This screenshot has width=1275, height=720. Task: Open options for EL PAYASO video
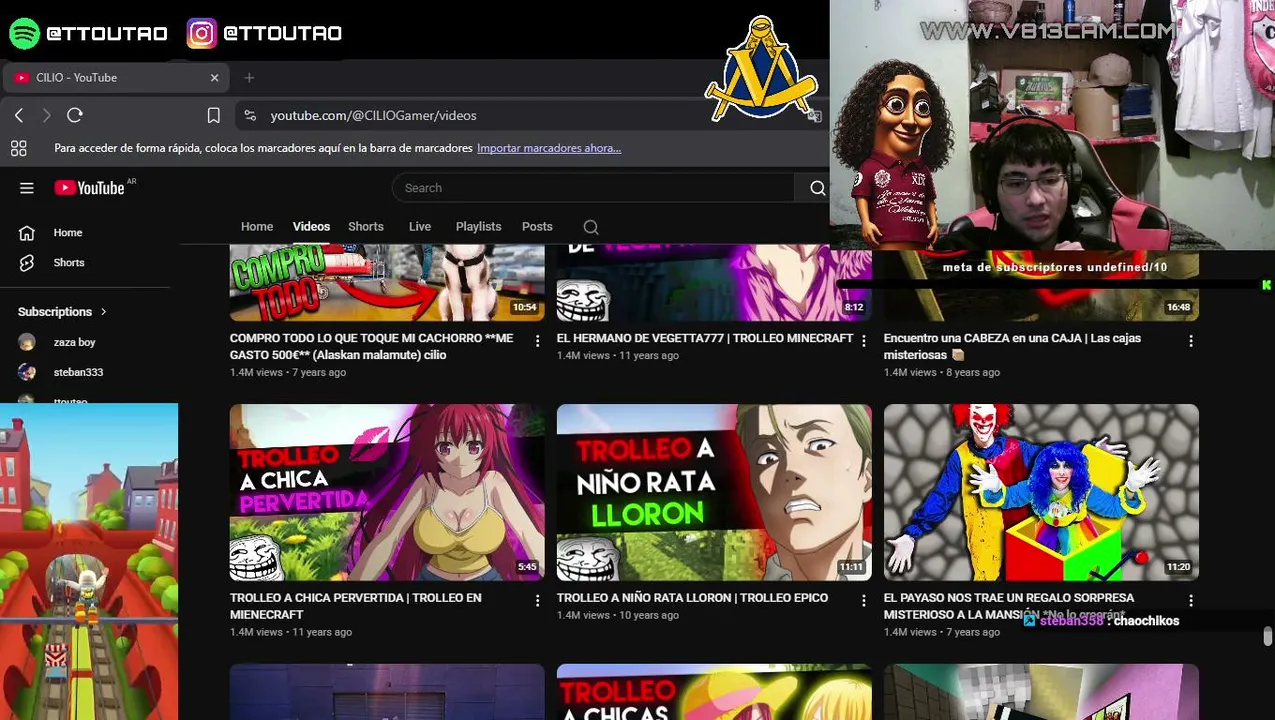[x=1191, y=601]
